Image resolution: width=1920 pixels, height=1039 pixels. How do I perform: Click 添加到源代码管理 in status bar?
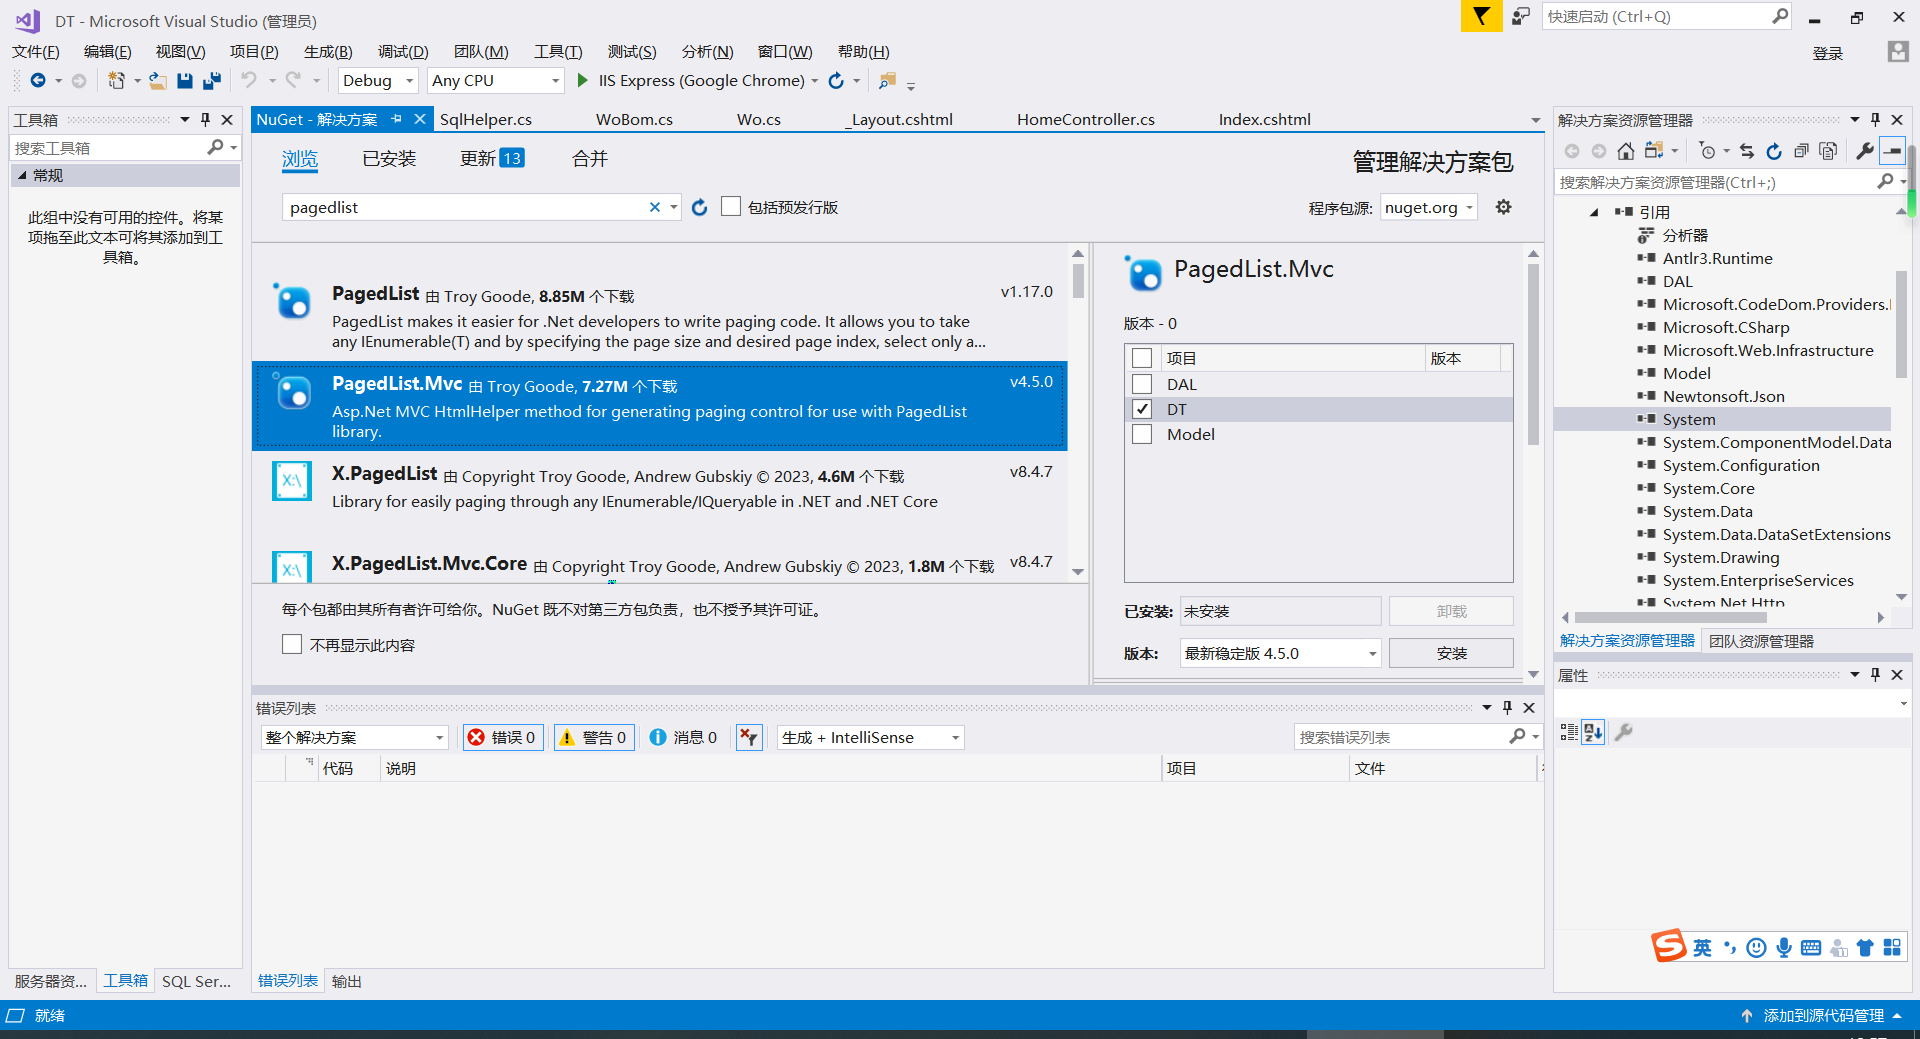coord(1823,1015)
